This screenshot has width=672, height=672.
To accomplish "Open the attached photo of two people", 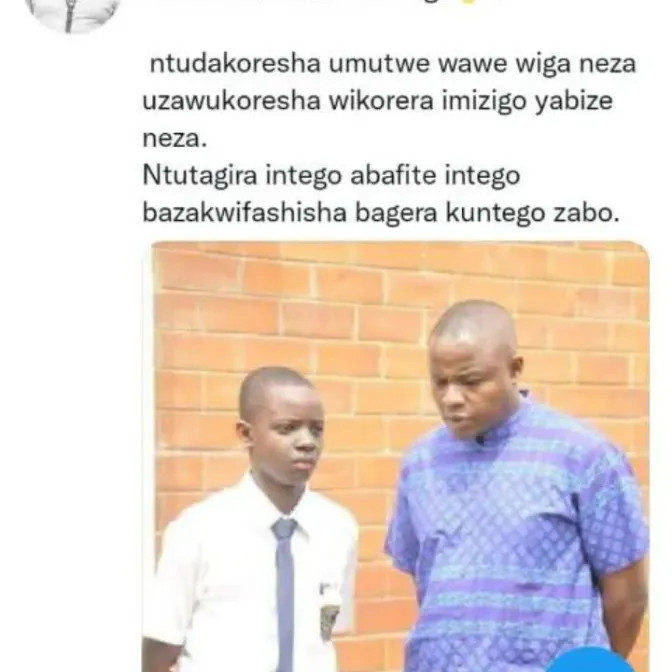I will [396, 456].
